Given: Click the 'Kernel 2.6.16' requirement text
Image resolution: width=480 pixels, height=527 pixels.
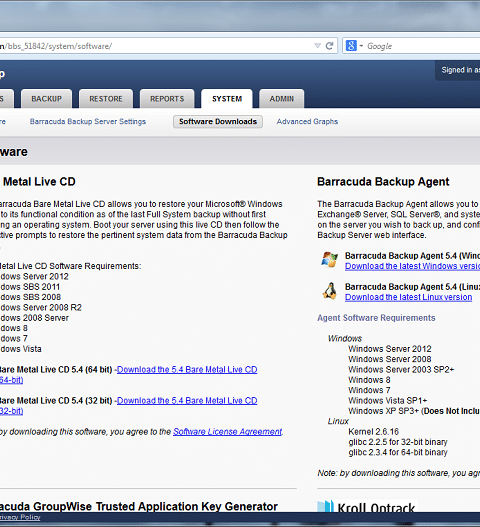Looking at the screenshot, I should (373, 432).
